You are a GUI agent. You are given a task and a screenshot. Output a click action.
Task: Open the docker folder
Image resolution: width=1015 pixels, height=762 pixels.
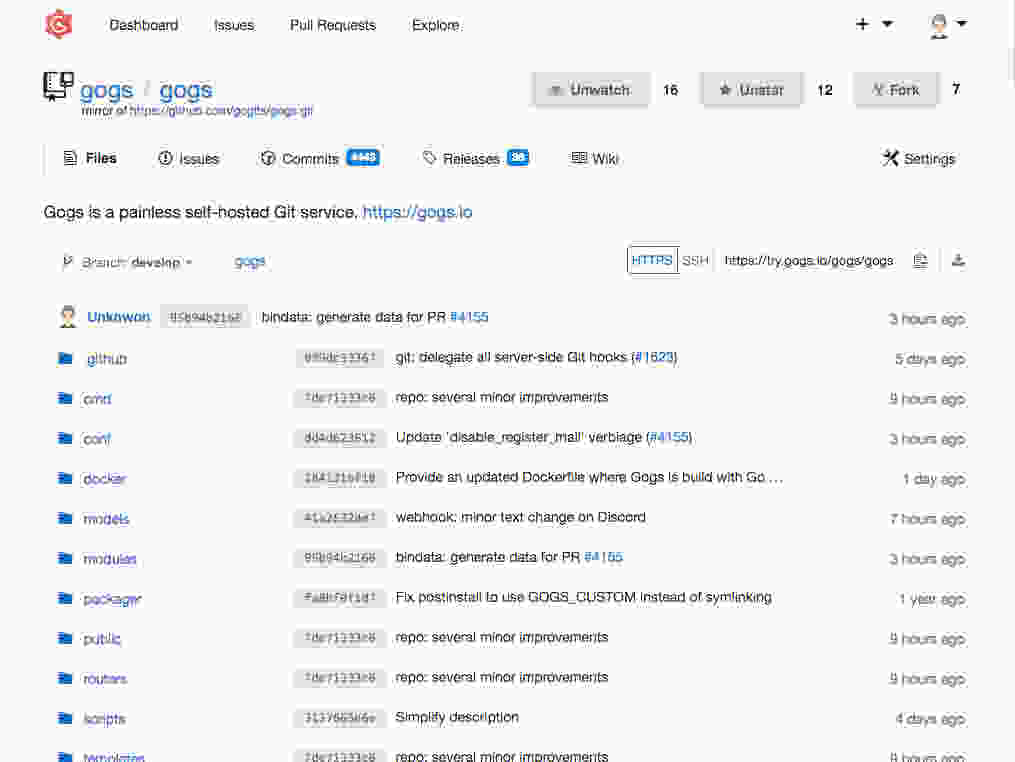pyautogui.click(x=105, y=479)
